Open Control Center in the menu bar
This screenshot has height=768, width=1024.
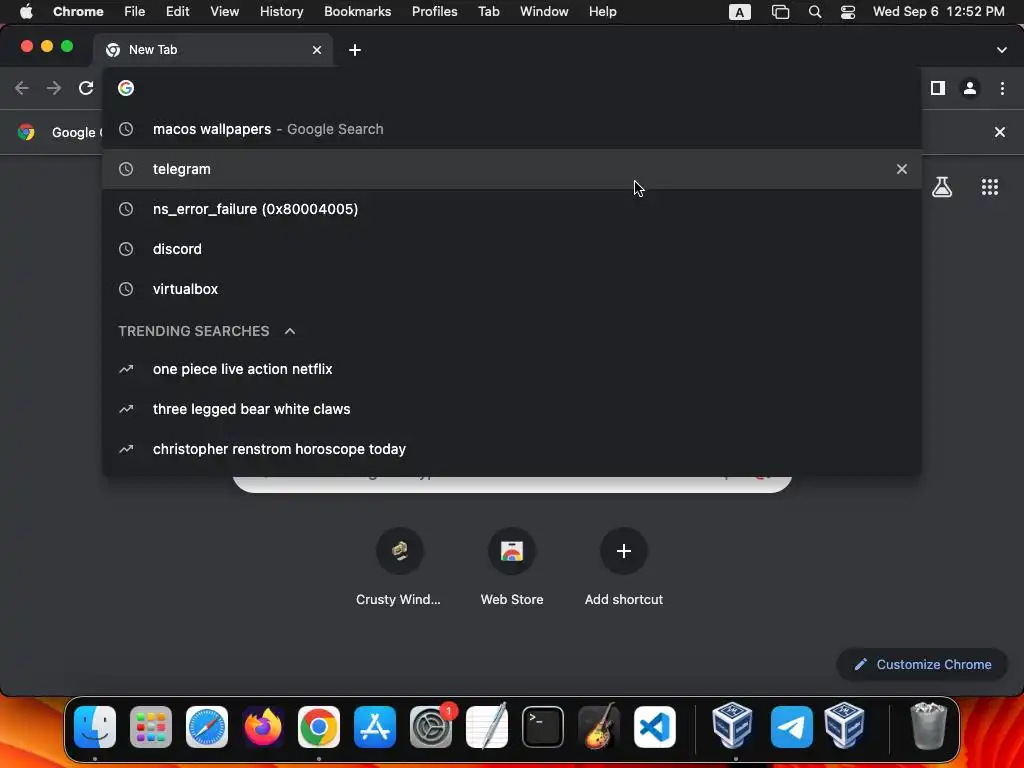click(x=848, y=12)
